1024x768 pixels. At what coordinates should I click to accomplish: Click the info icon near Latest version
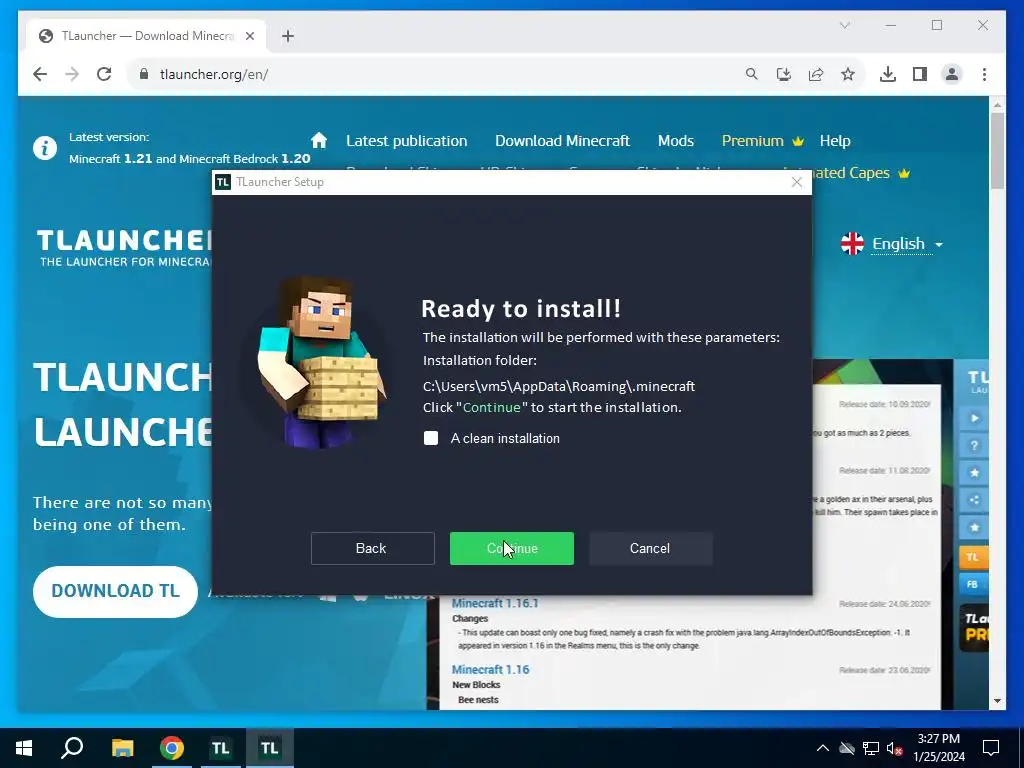(45, 148)
